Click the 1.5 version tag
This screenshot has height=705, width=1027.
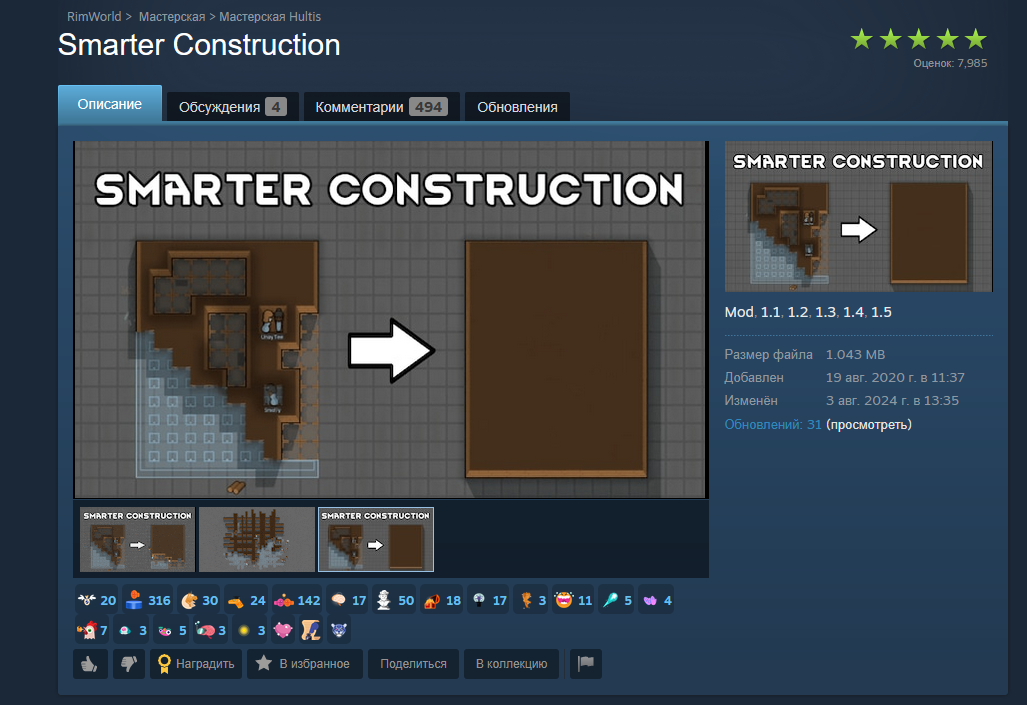[881, 312]
